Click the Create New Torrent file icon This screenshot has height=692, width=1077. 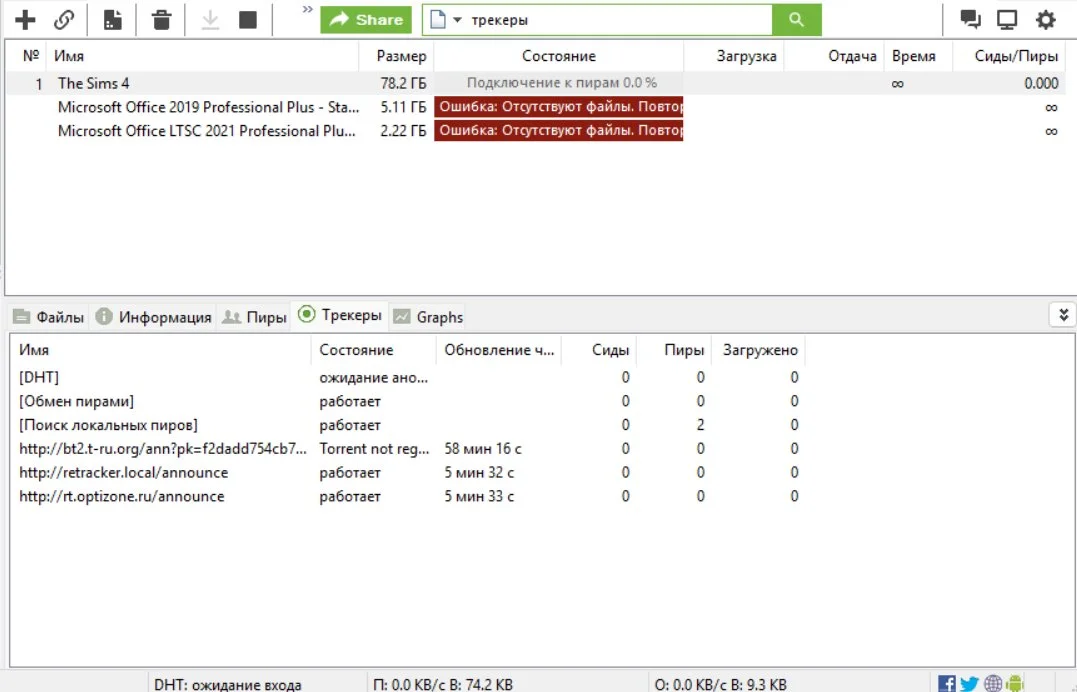tap(113, 19)
